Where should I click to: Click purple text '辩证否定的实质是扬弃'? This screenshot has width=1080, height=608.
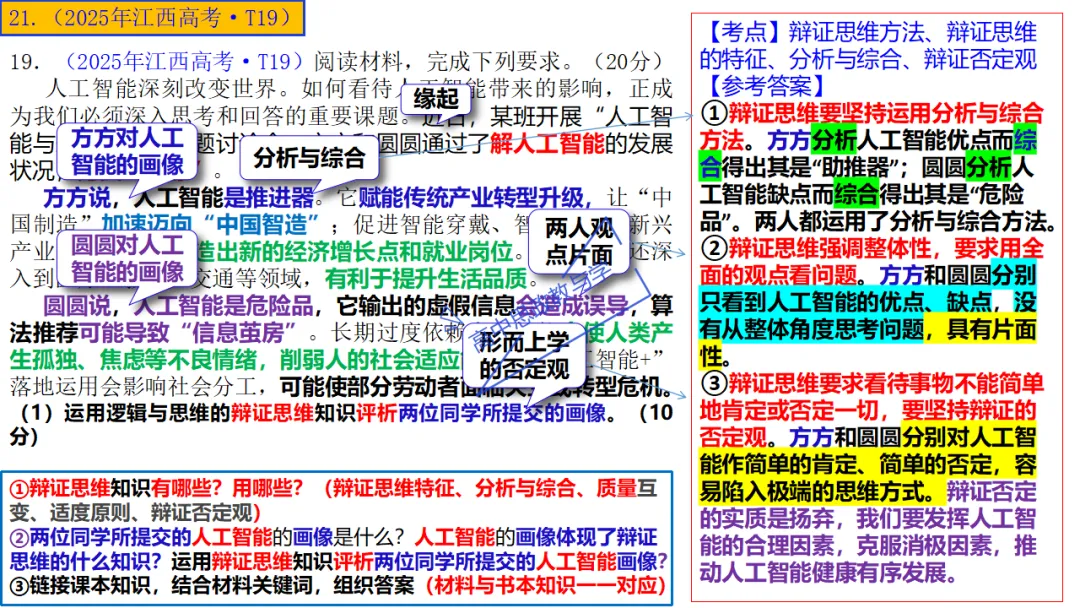coord(869,505)
